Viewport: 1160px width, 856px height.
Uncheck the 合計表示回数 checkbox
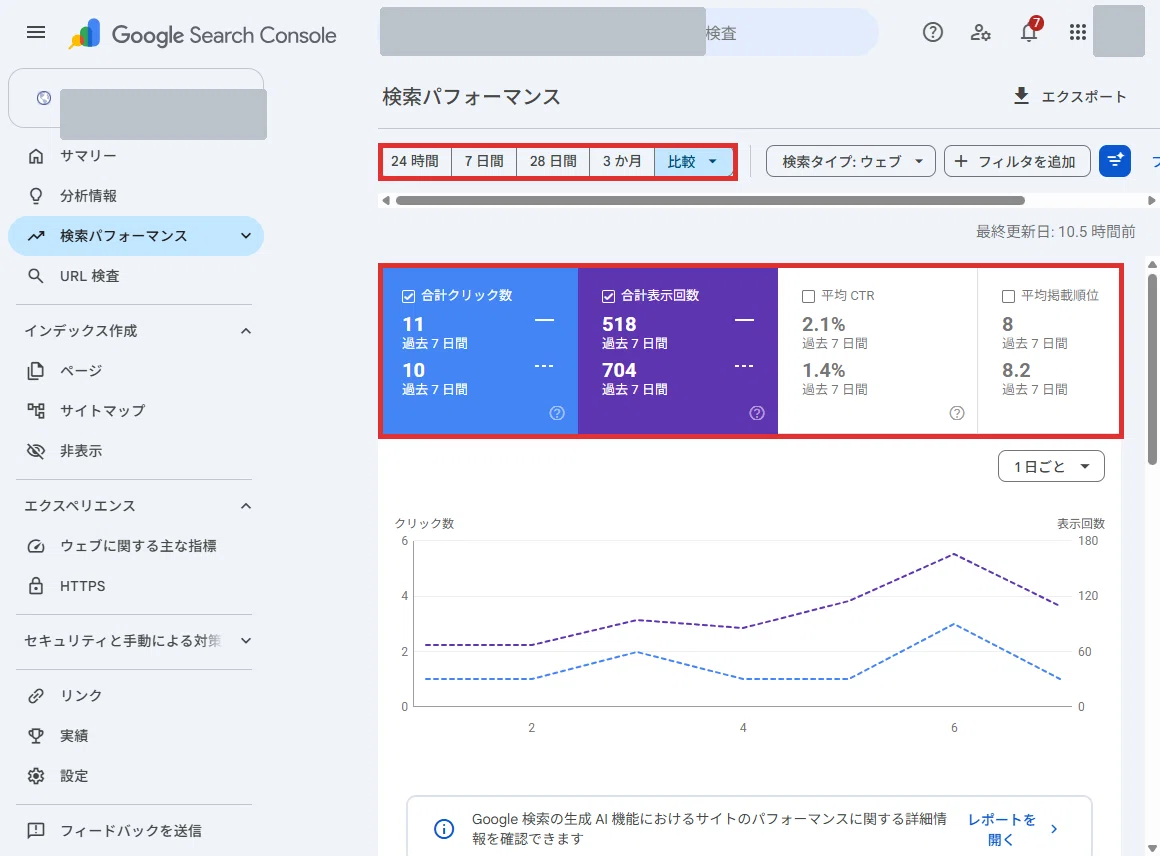pyautogui.click(x=608, y=296)
